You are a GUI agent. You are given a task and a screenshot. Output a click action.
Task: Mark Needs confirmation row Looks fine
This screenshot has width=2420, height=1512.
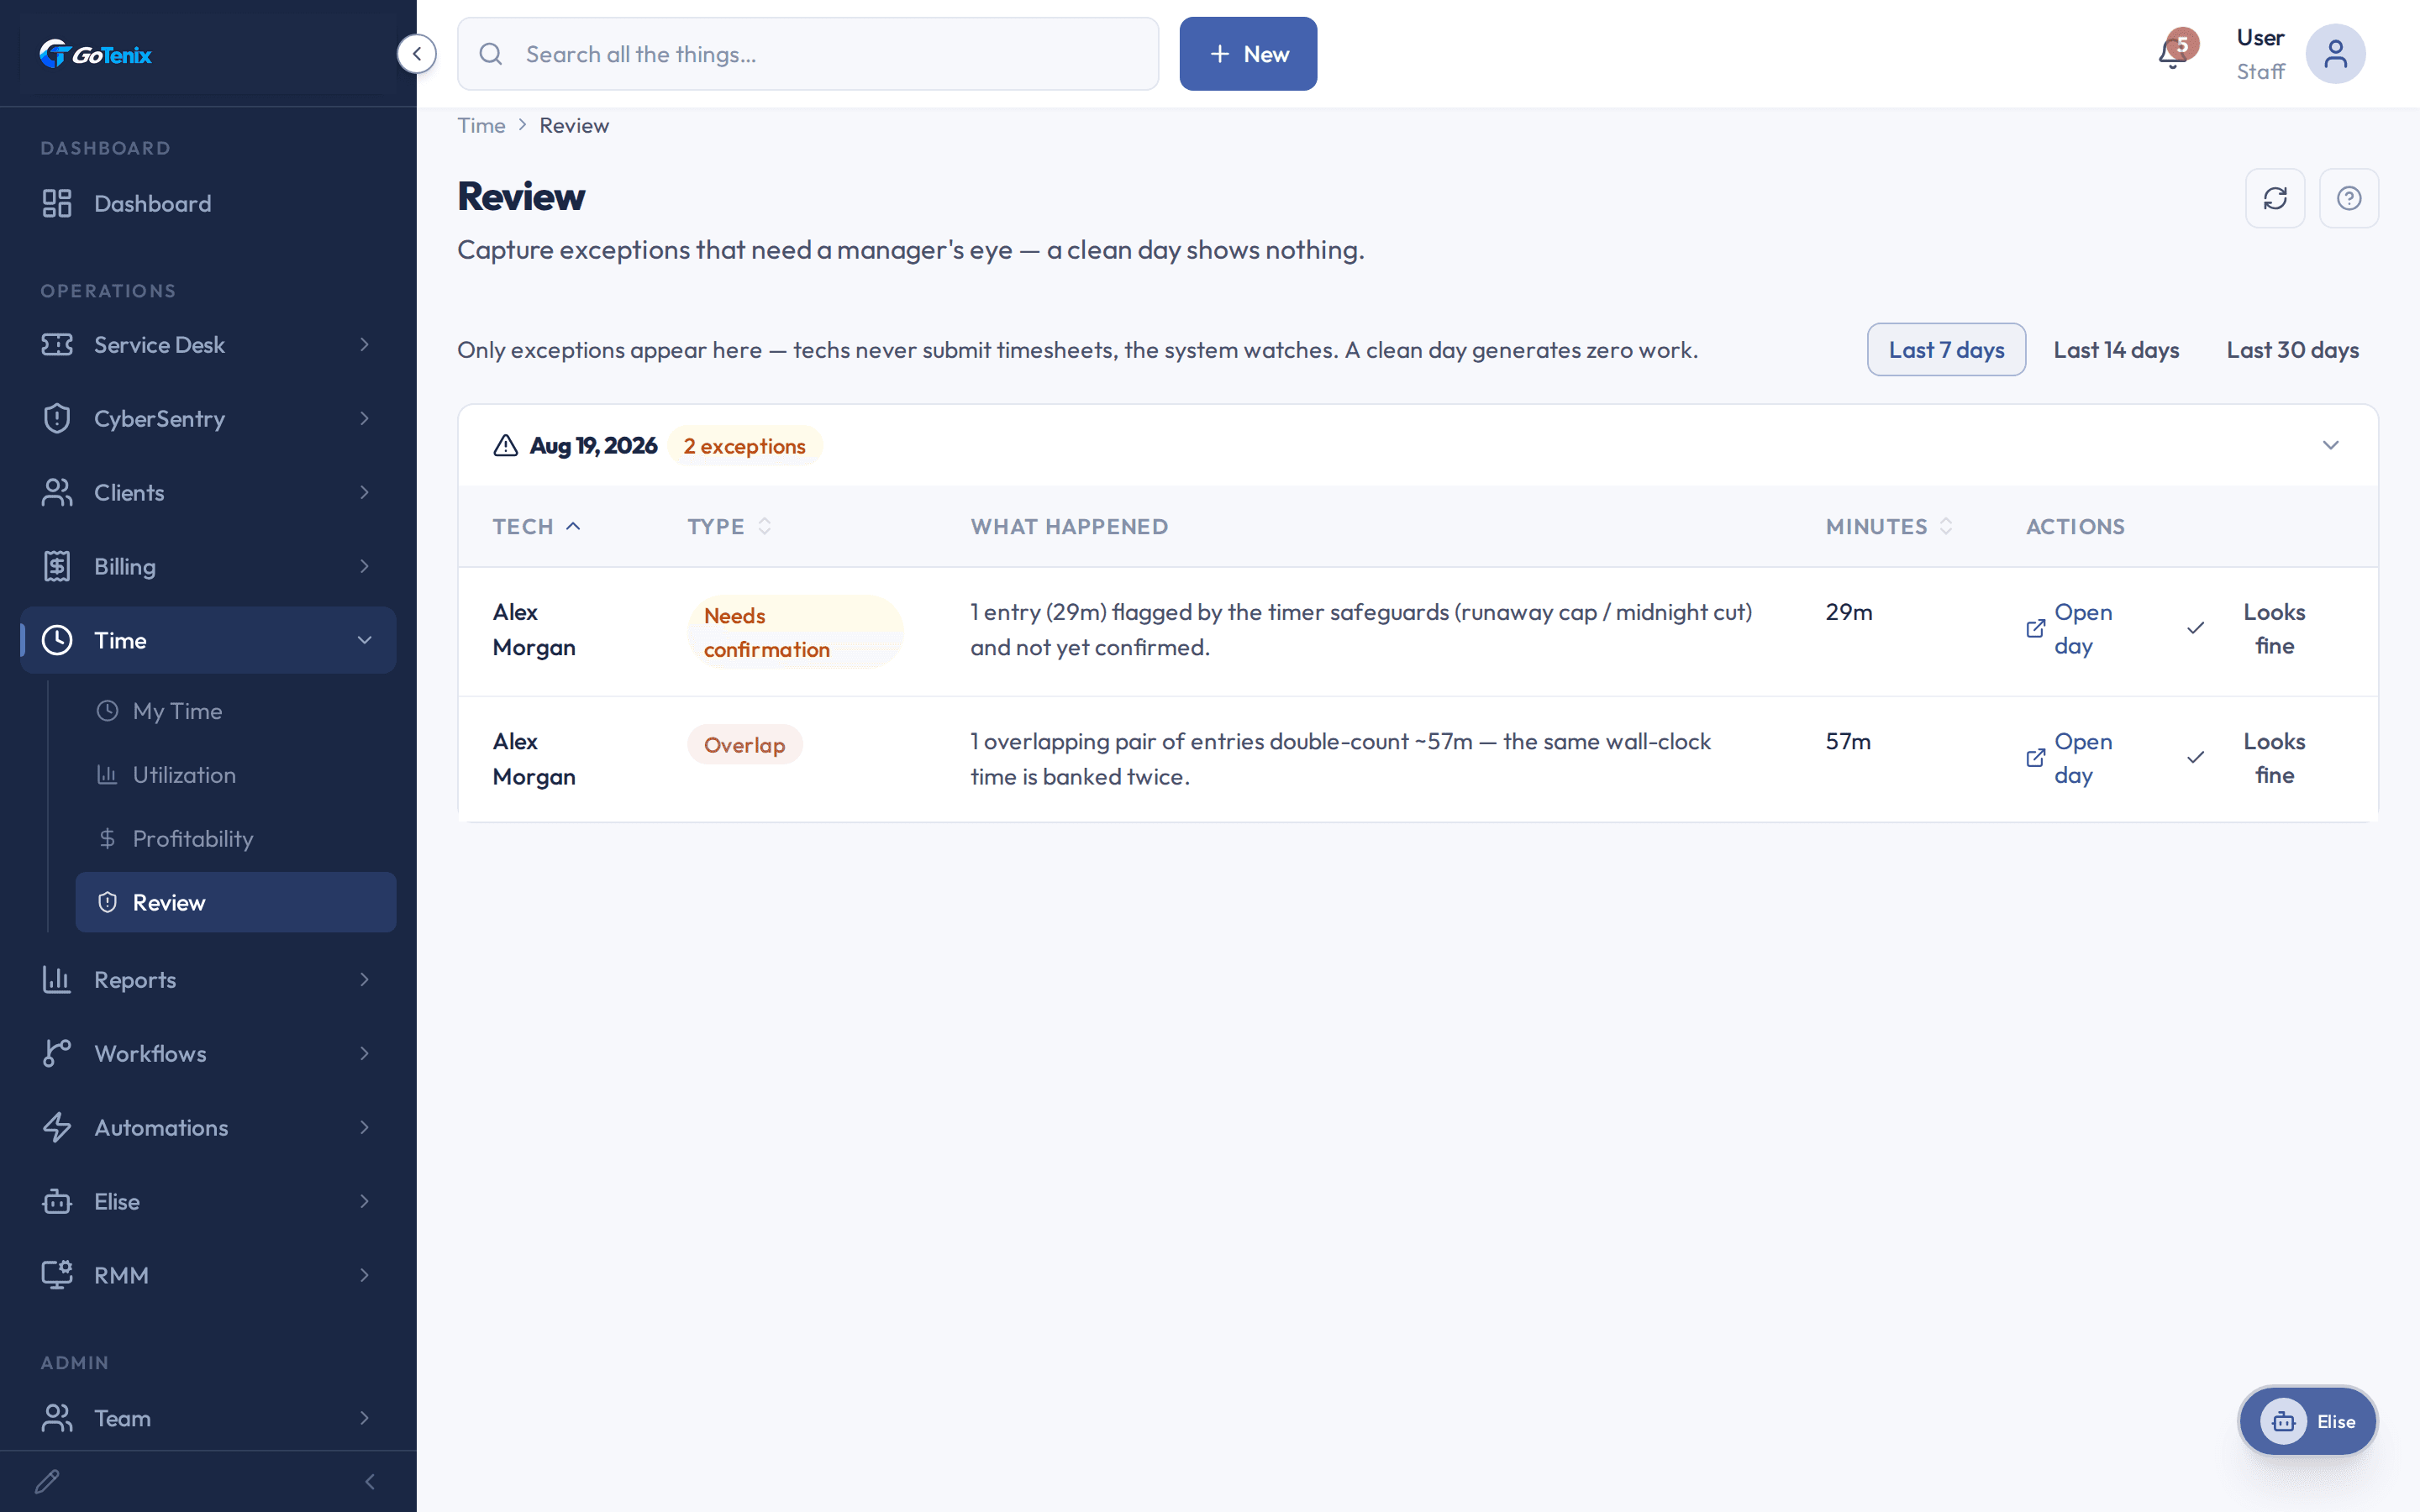tap(2247, 629)
